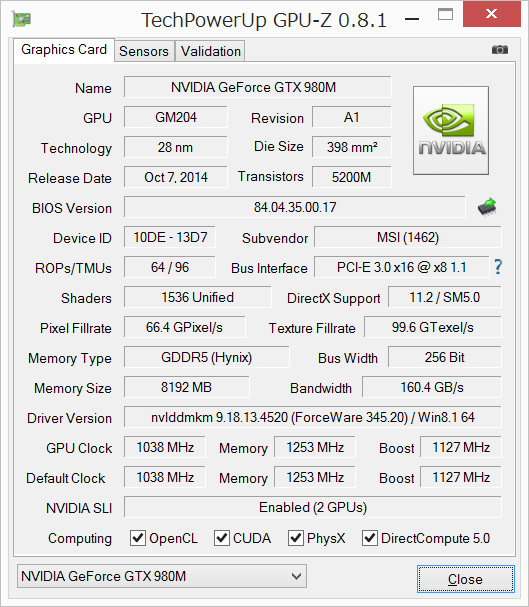Click the GPU-Z app icon in title bar
Image resolution: width=529 pixels, height=607 pixels.
click(x=22, y=19)
